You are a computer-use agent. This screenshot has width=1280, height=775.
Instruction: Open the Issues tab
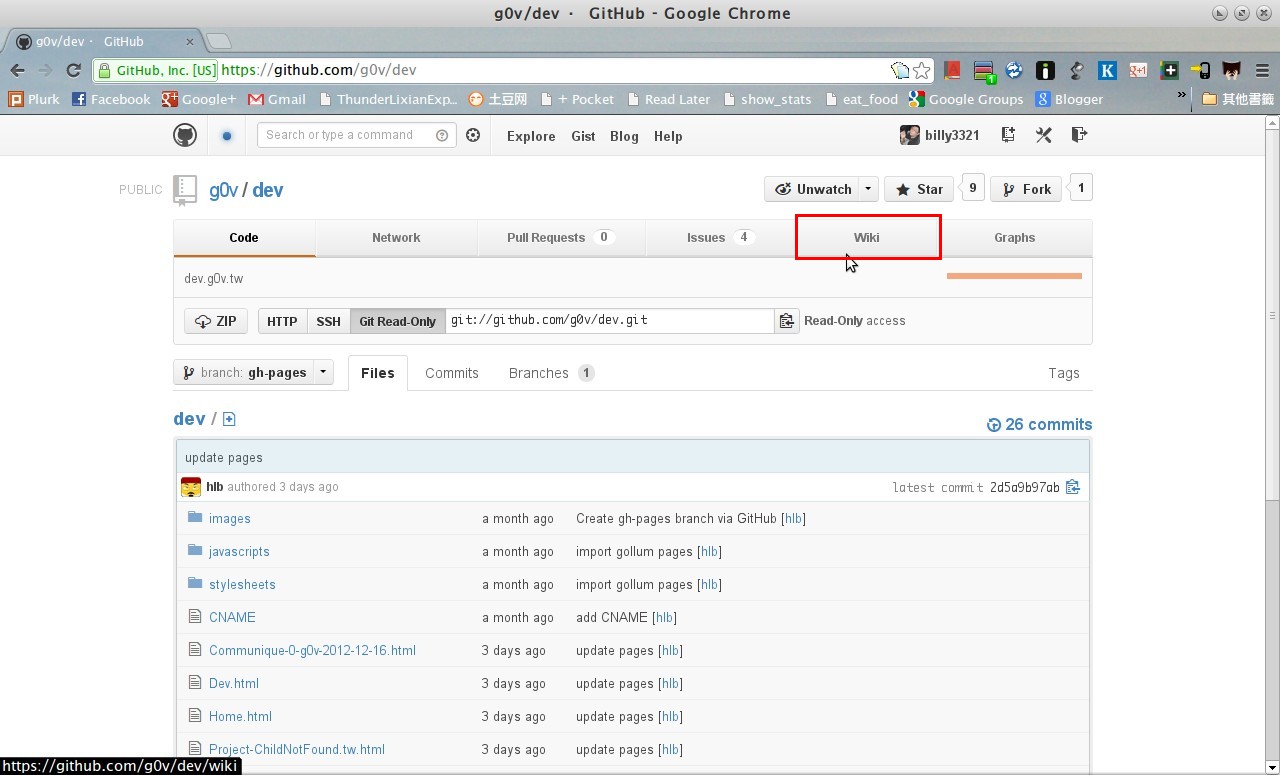[x=720, y=238]
